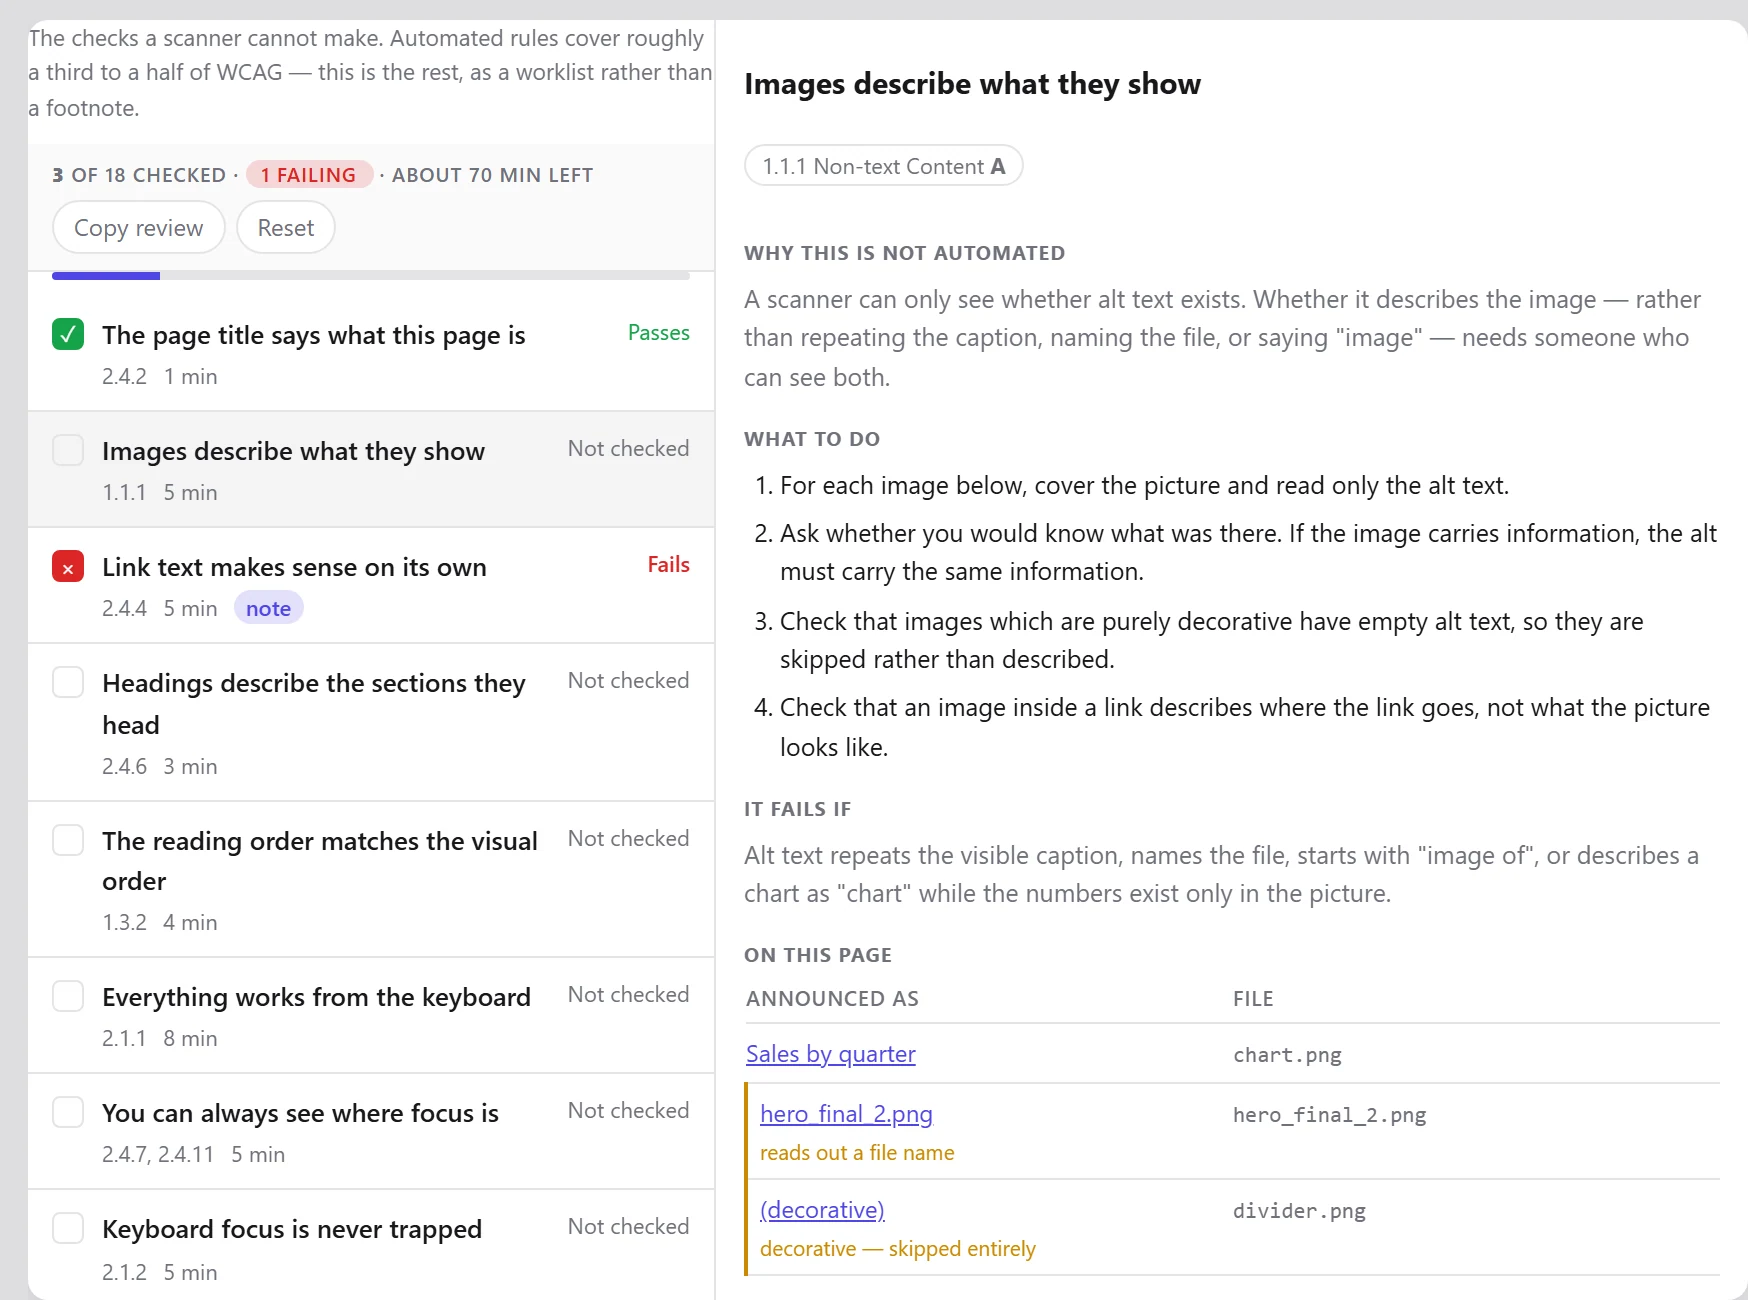Select Headings describe the sections they head item
This screenshot has height=1300, width=1748.
coord(371,723)
